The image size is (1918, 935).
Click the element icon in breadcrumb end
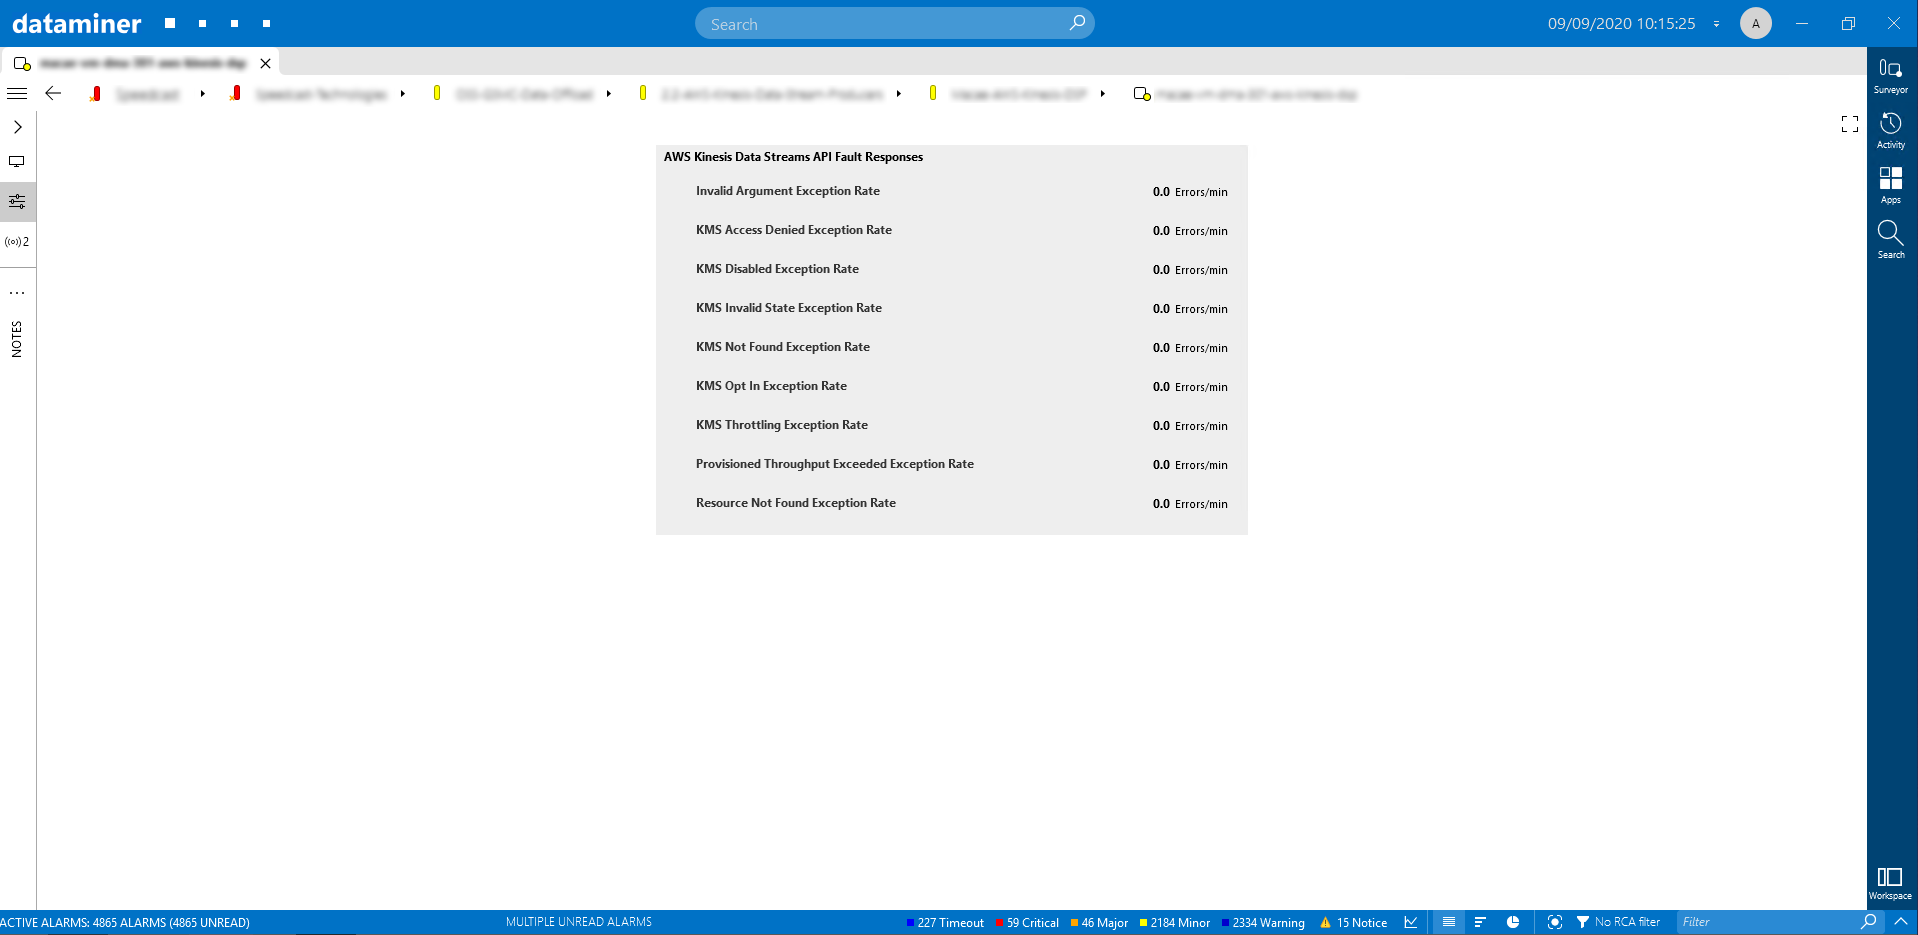1142,94
